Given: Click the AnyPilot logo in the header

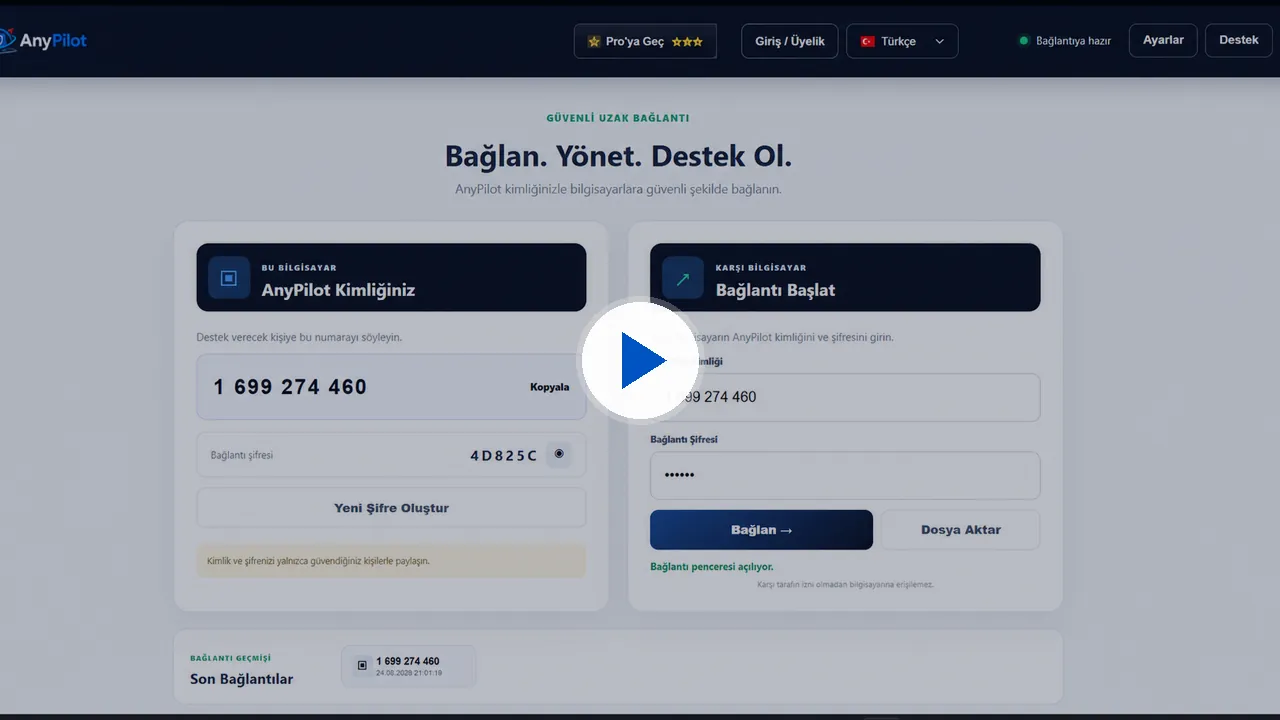Looking at the screenshot, I should (43, 40).
